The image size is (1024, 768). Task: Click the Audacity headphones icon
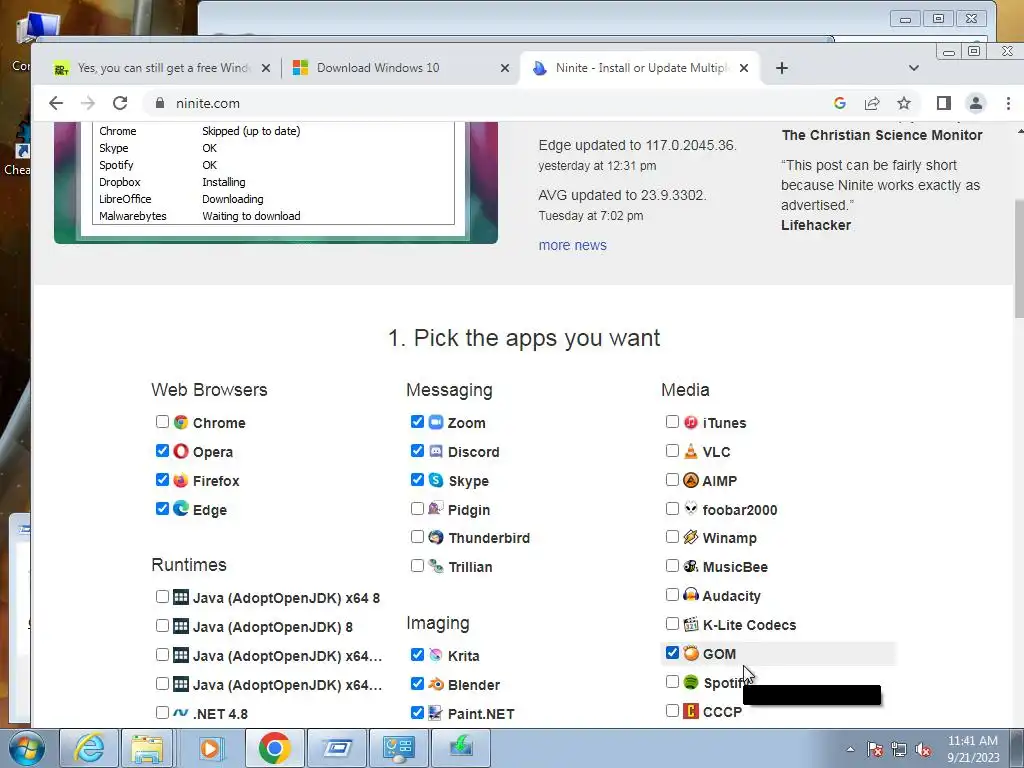tap(691, 595)
